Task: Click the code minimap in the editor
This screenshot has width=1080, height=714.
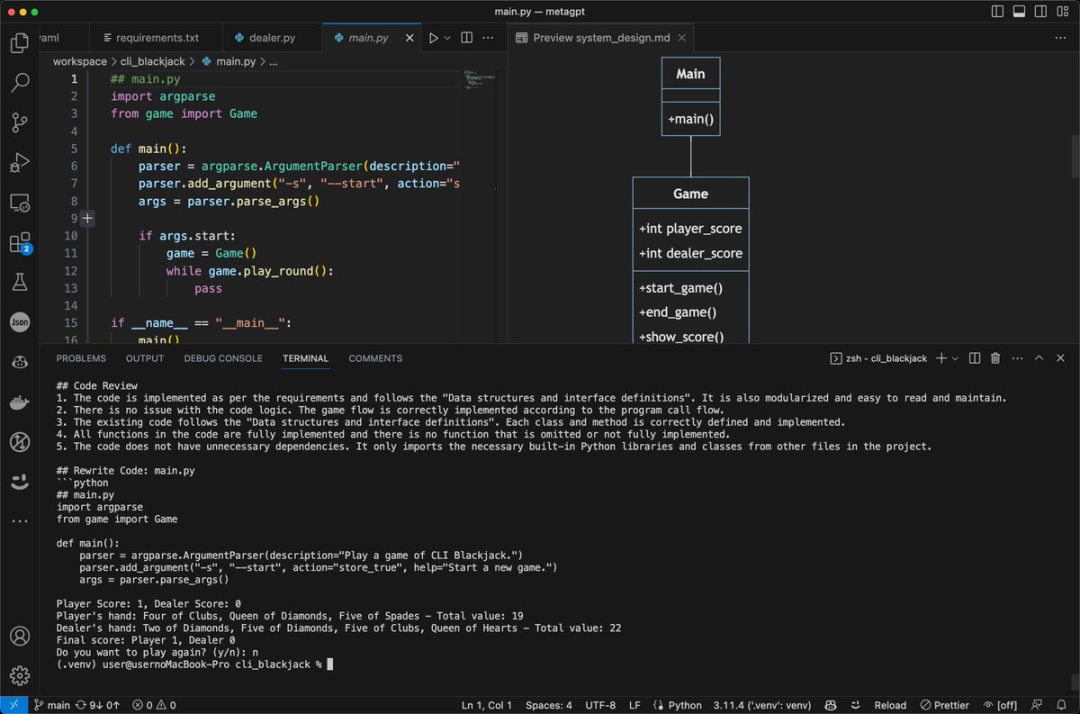Action: pyautogui.click(x=474, y=82)
